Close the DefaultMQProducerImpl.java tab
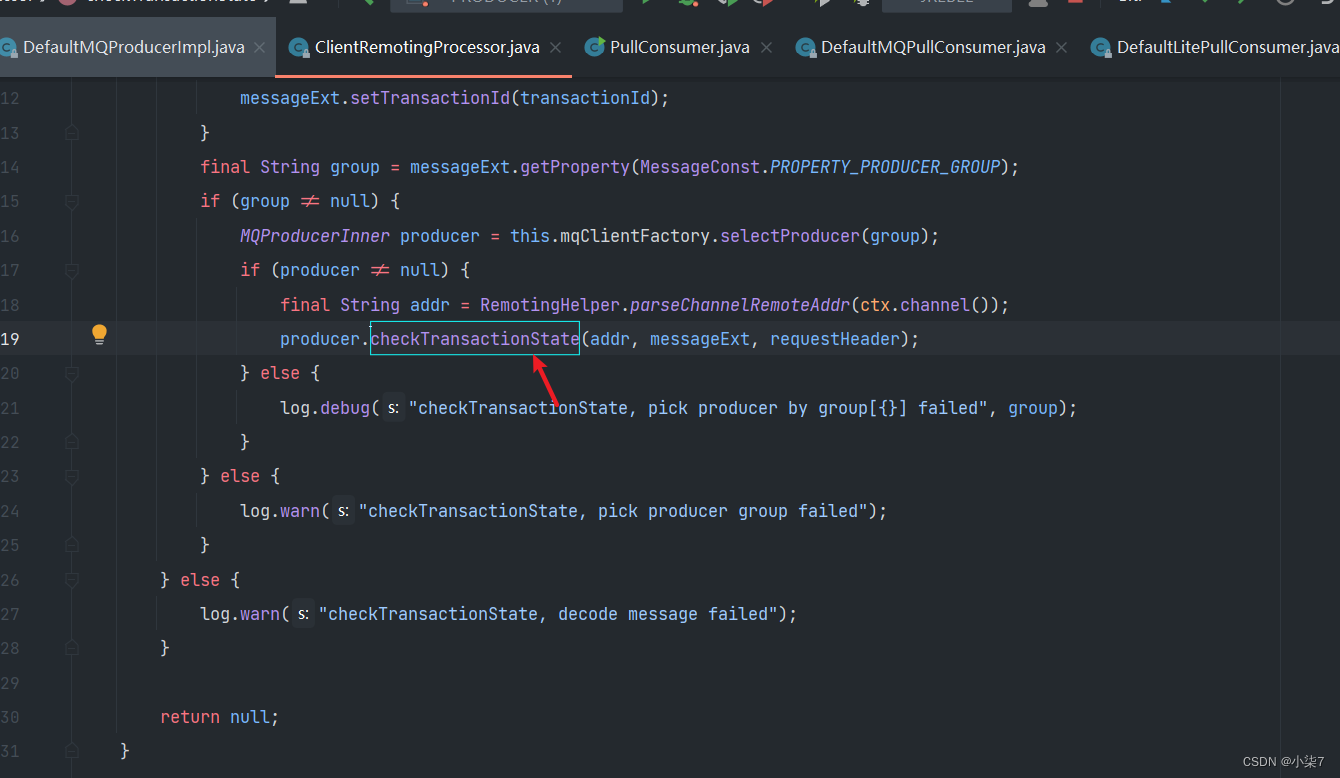This screenshot has width=1340, height=778. click(x=260, y=48)
